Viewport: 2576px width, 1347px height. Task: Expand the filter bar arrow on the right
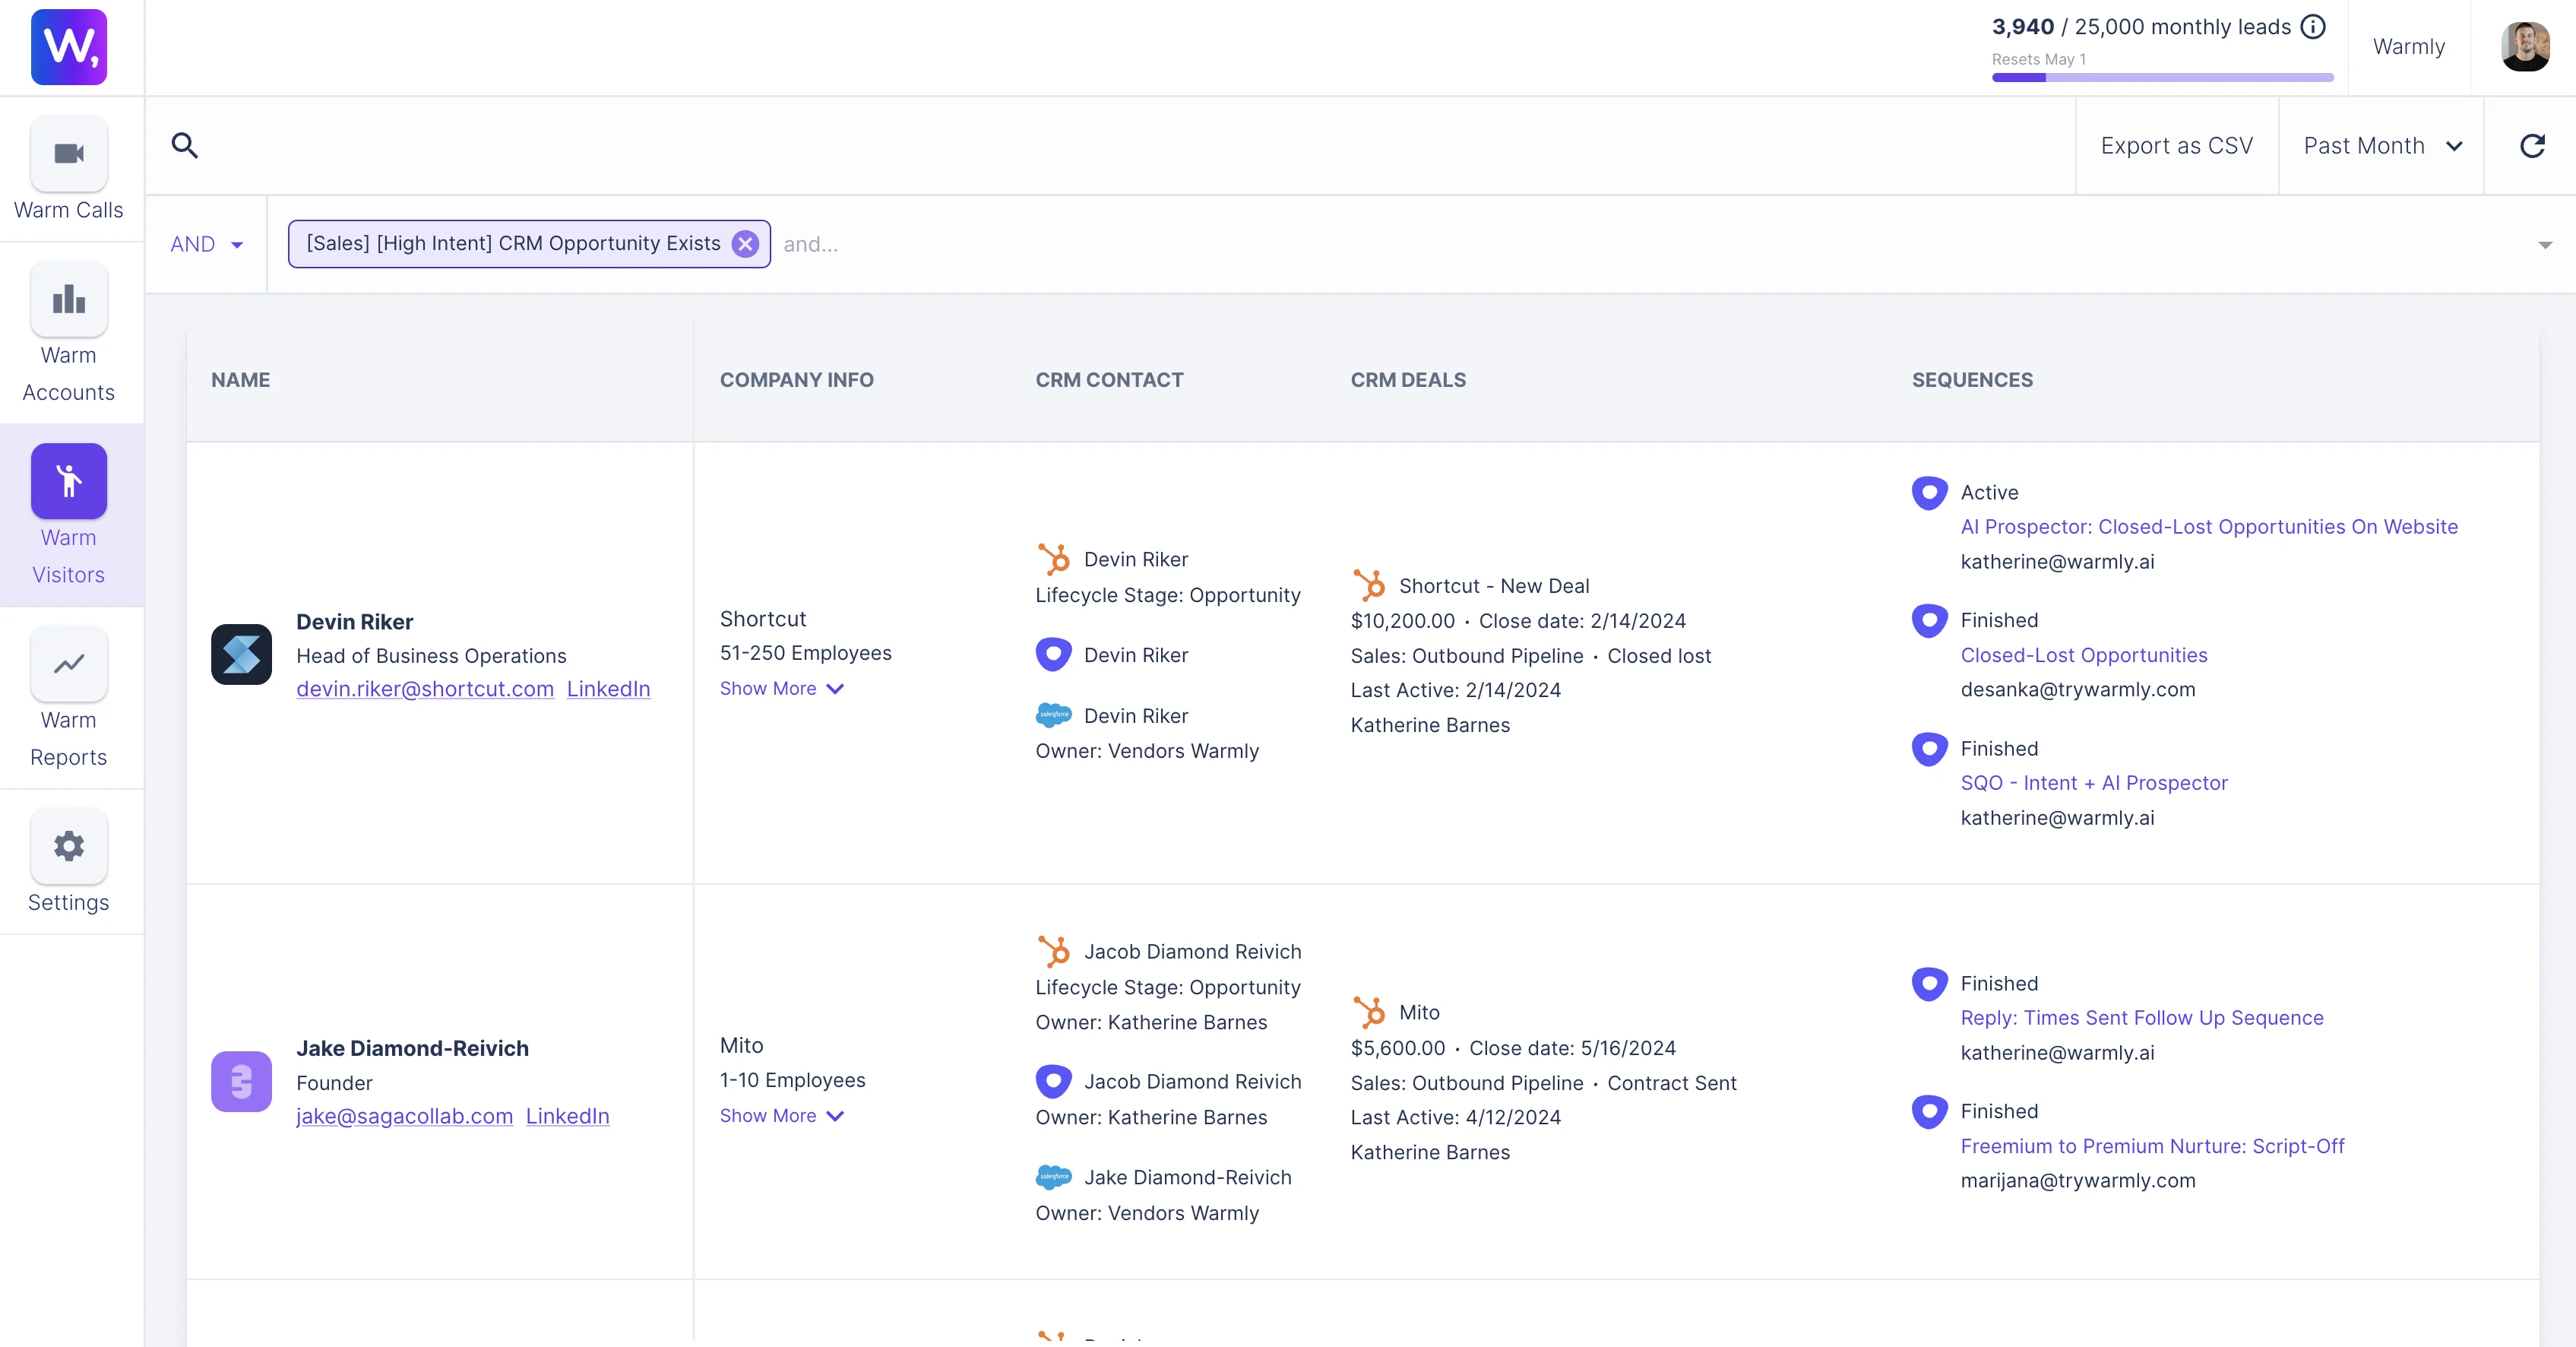click(x=2545, y=245)
